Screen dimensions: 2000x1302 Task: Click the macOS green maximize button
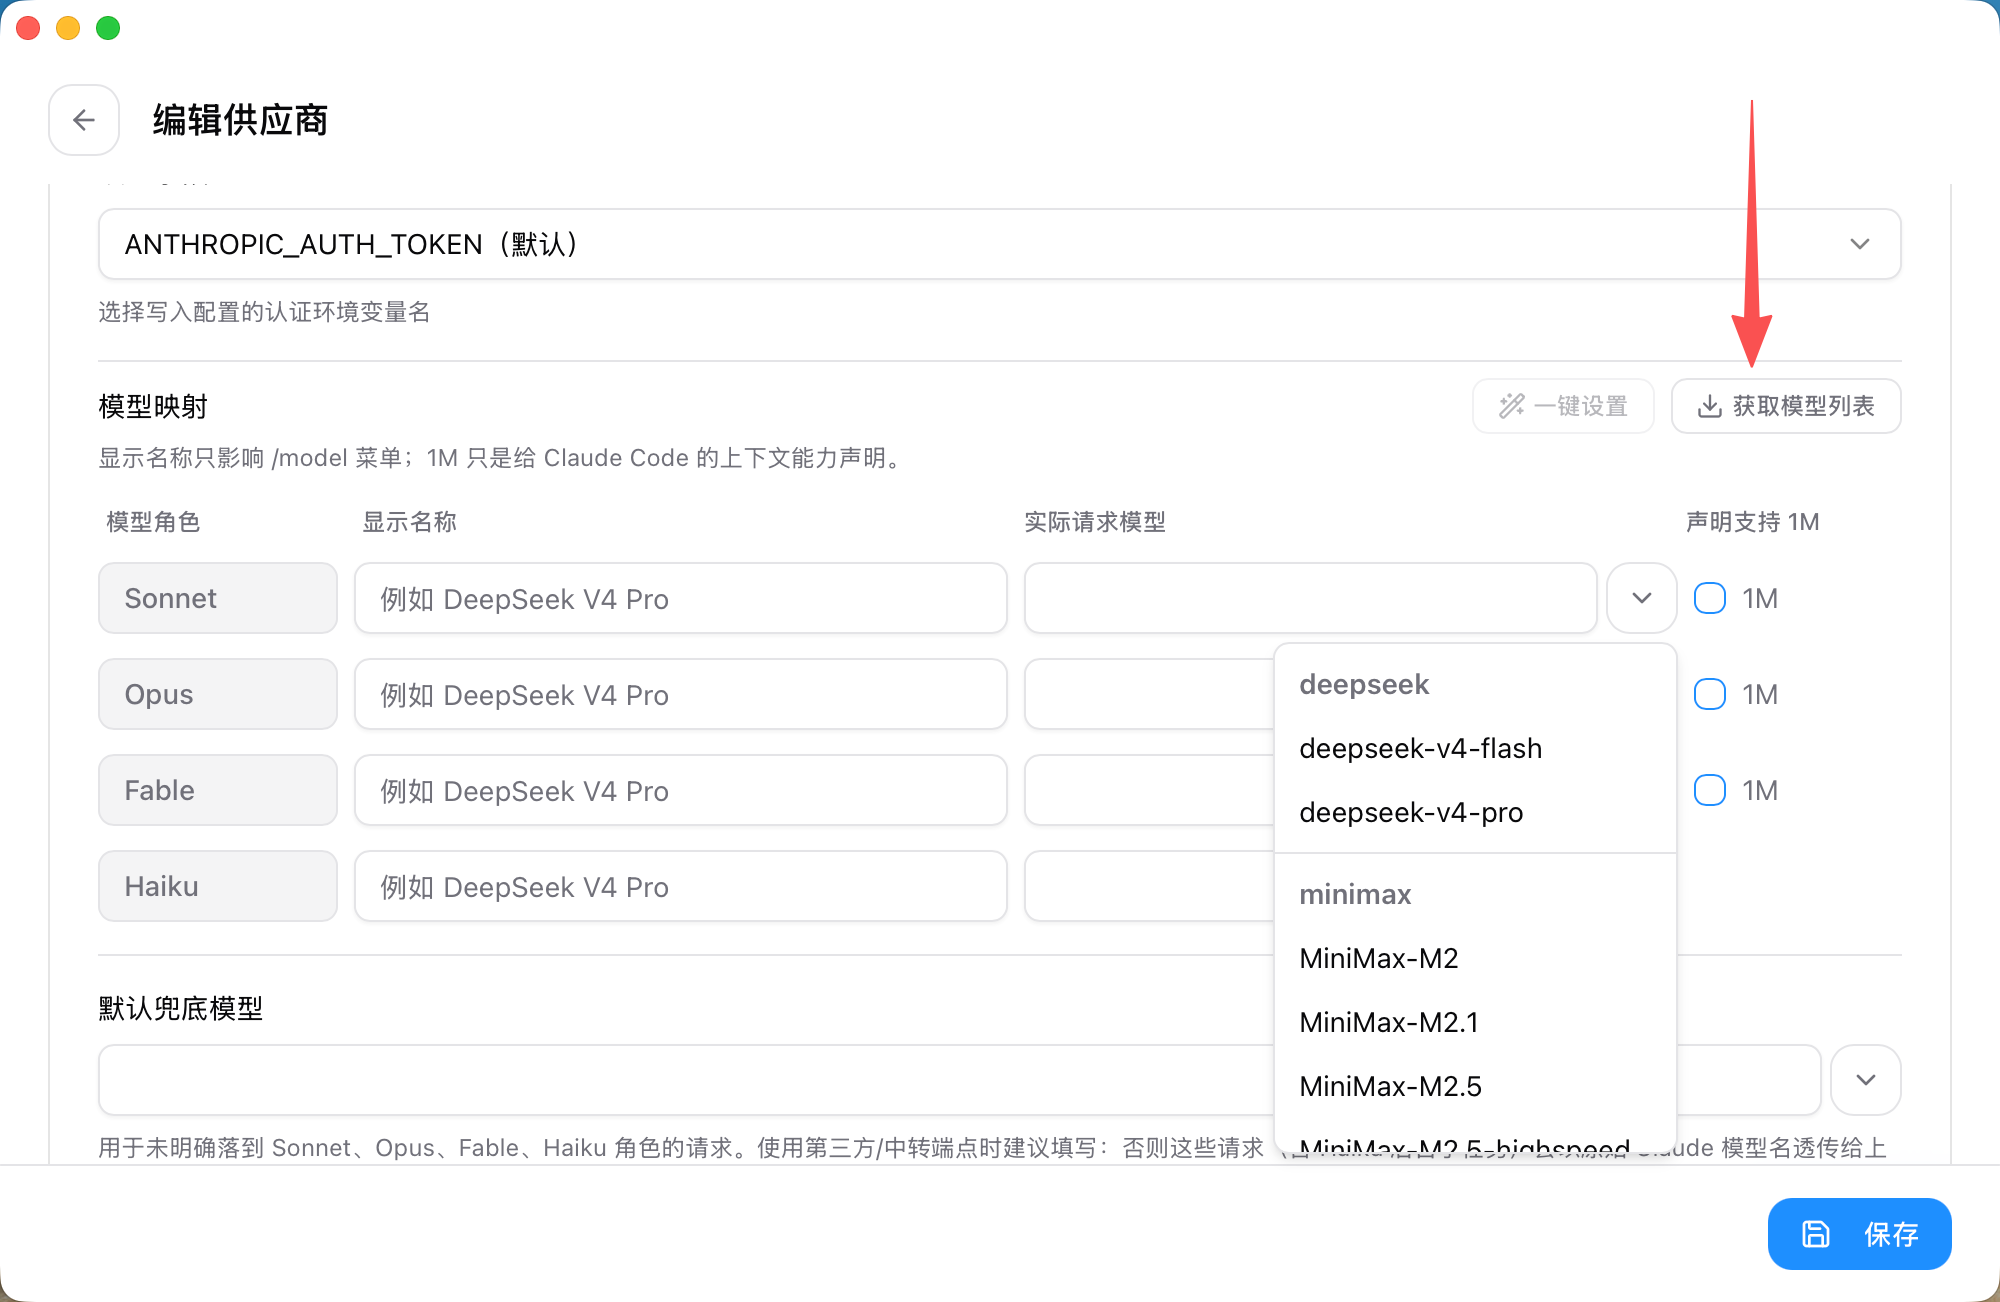[108, 28]
